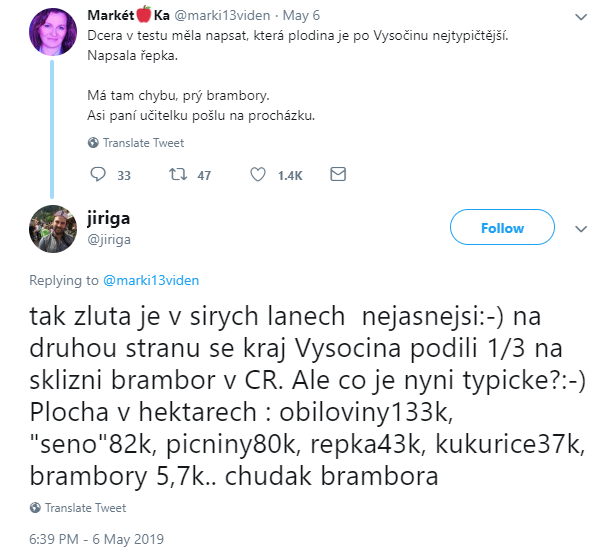Follow the jiriga account
Viewport: 614px width, 550px height.
coord(502,227)
